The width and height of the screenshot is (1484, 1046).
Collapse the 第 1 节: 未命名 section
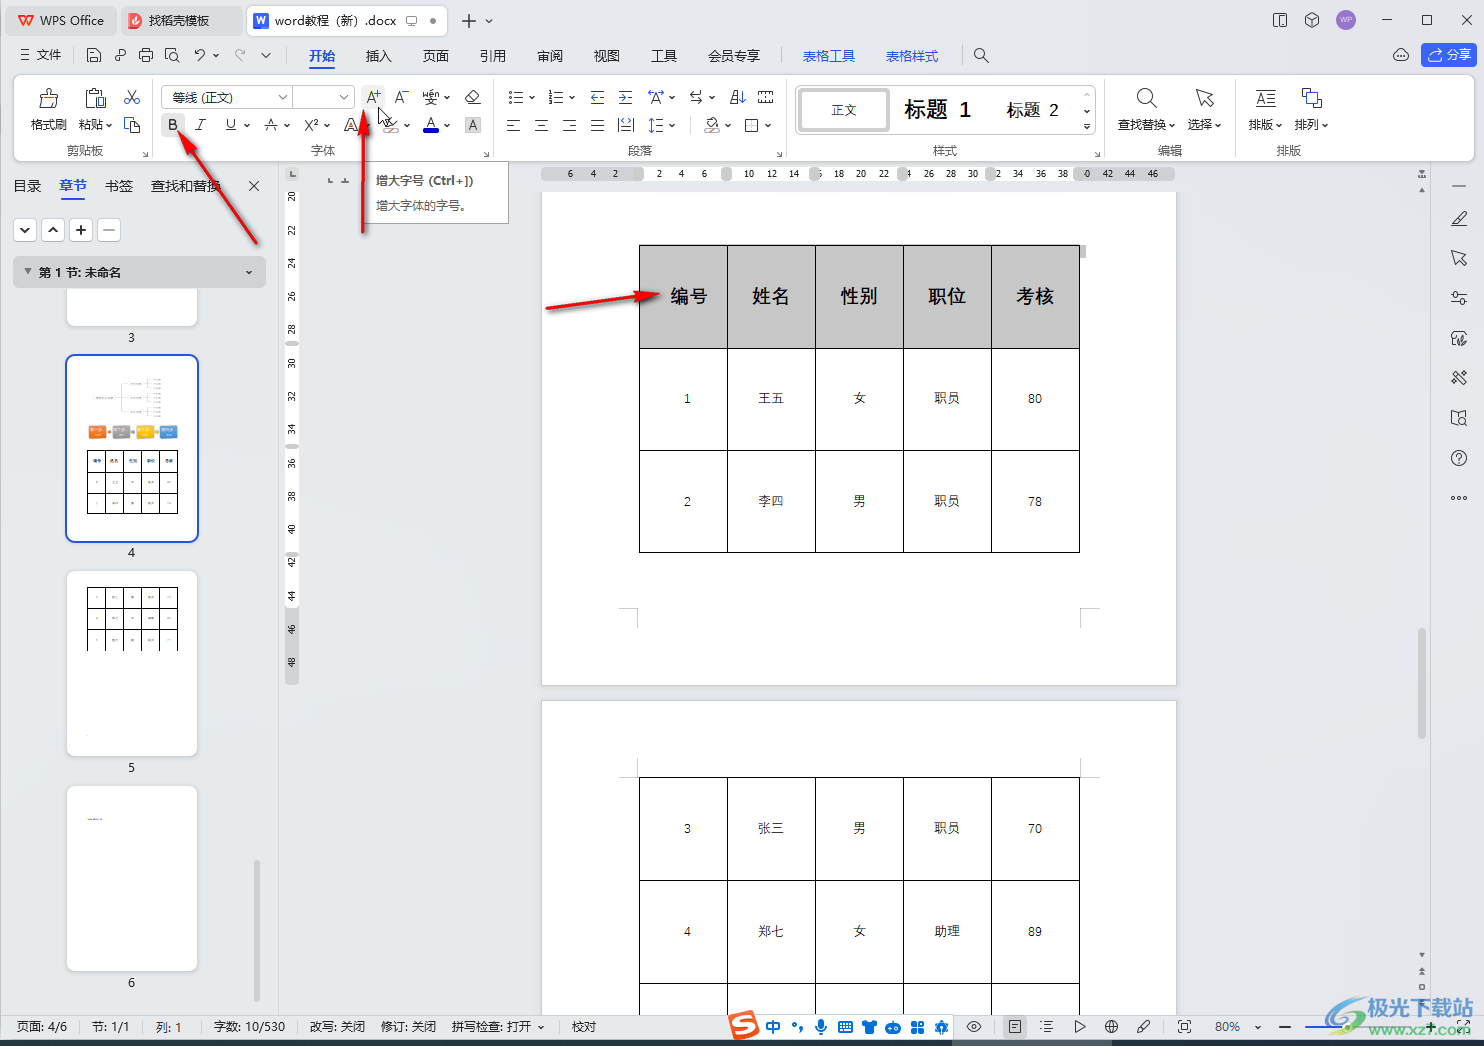tap(28, 272)
